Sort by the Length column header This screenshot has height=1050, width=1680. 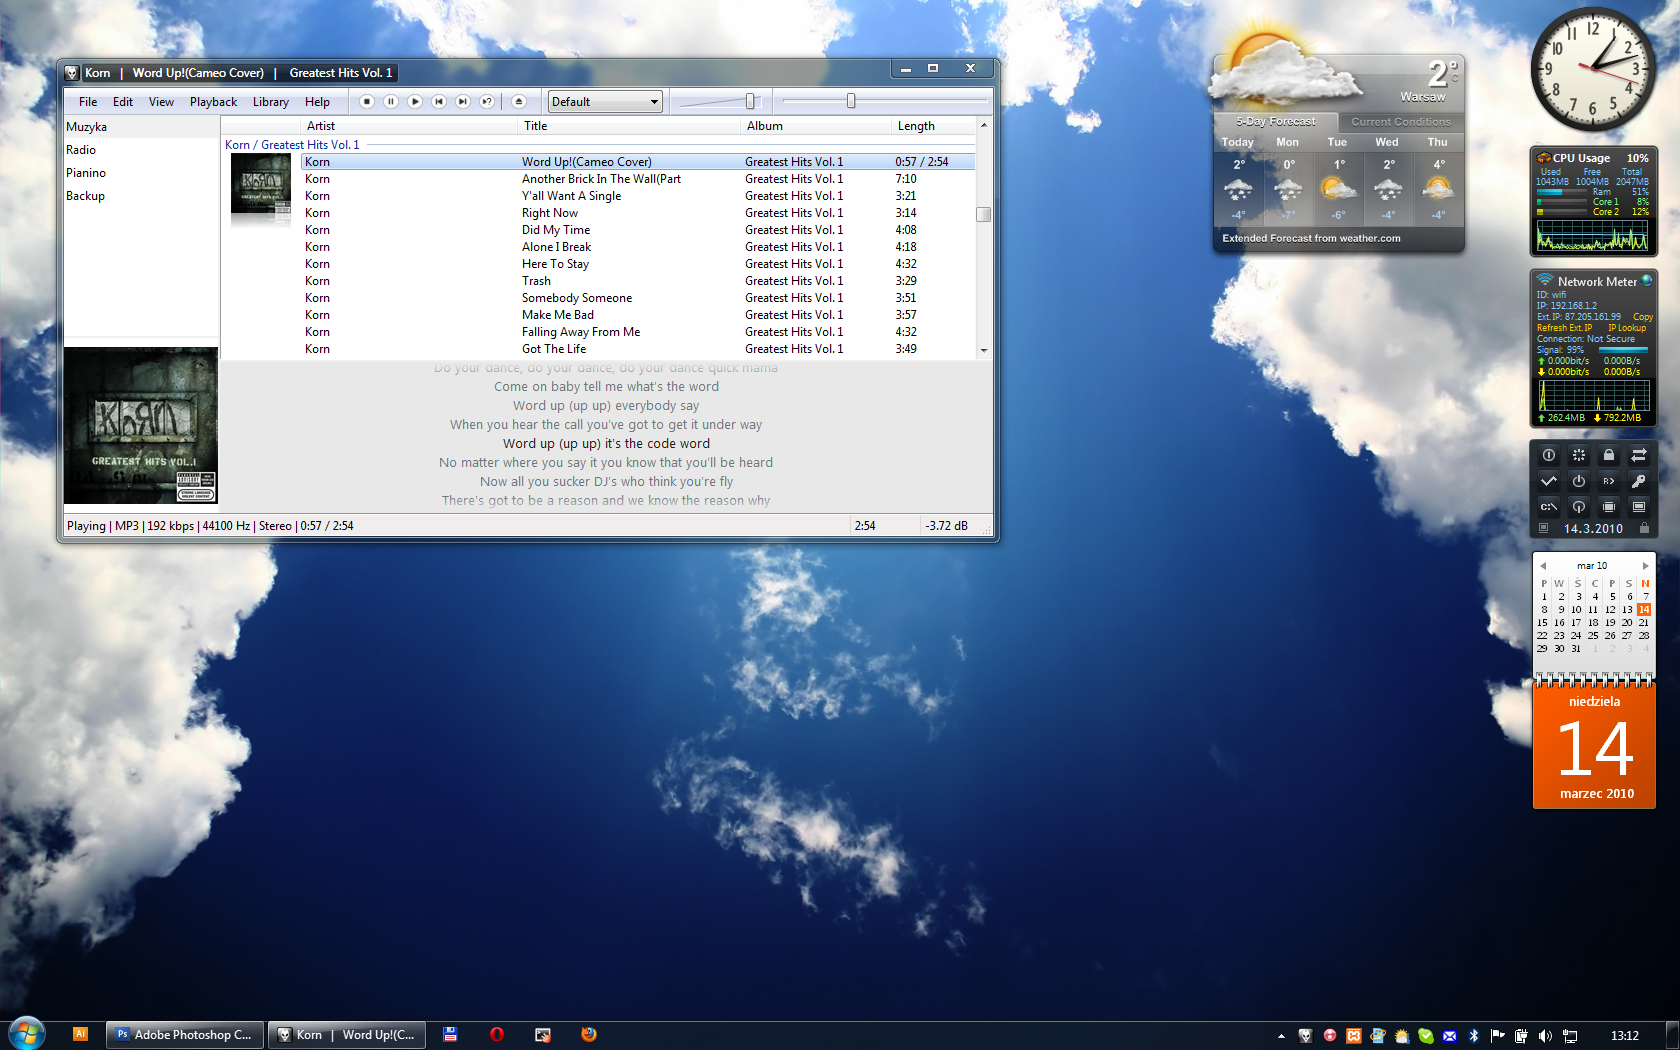(x=933, y=126)
